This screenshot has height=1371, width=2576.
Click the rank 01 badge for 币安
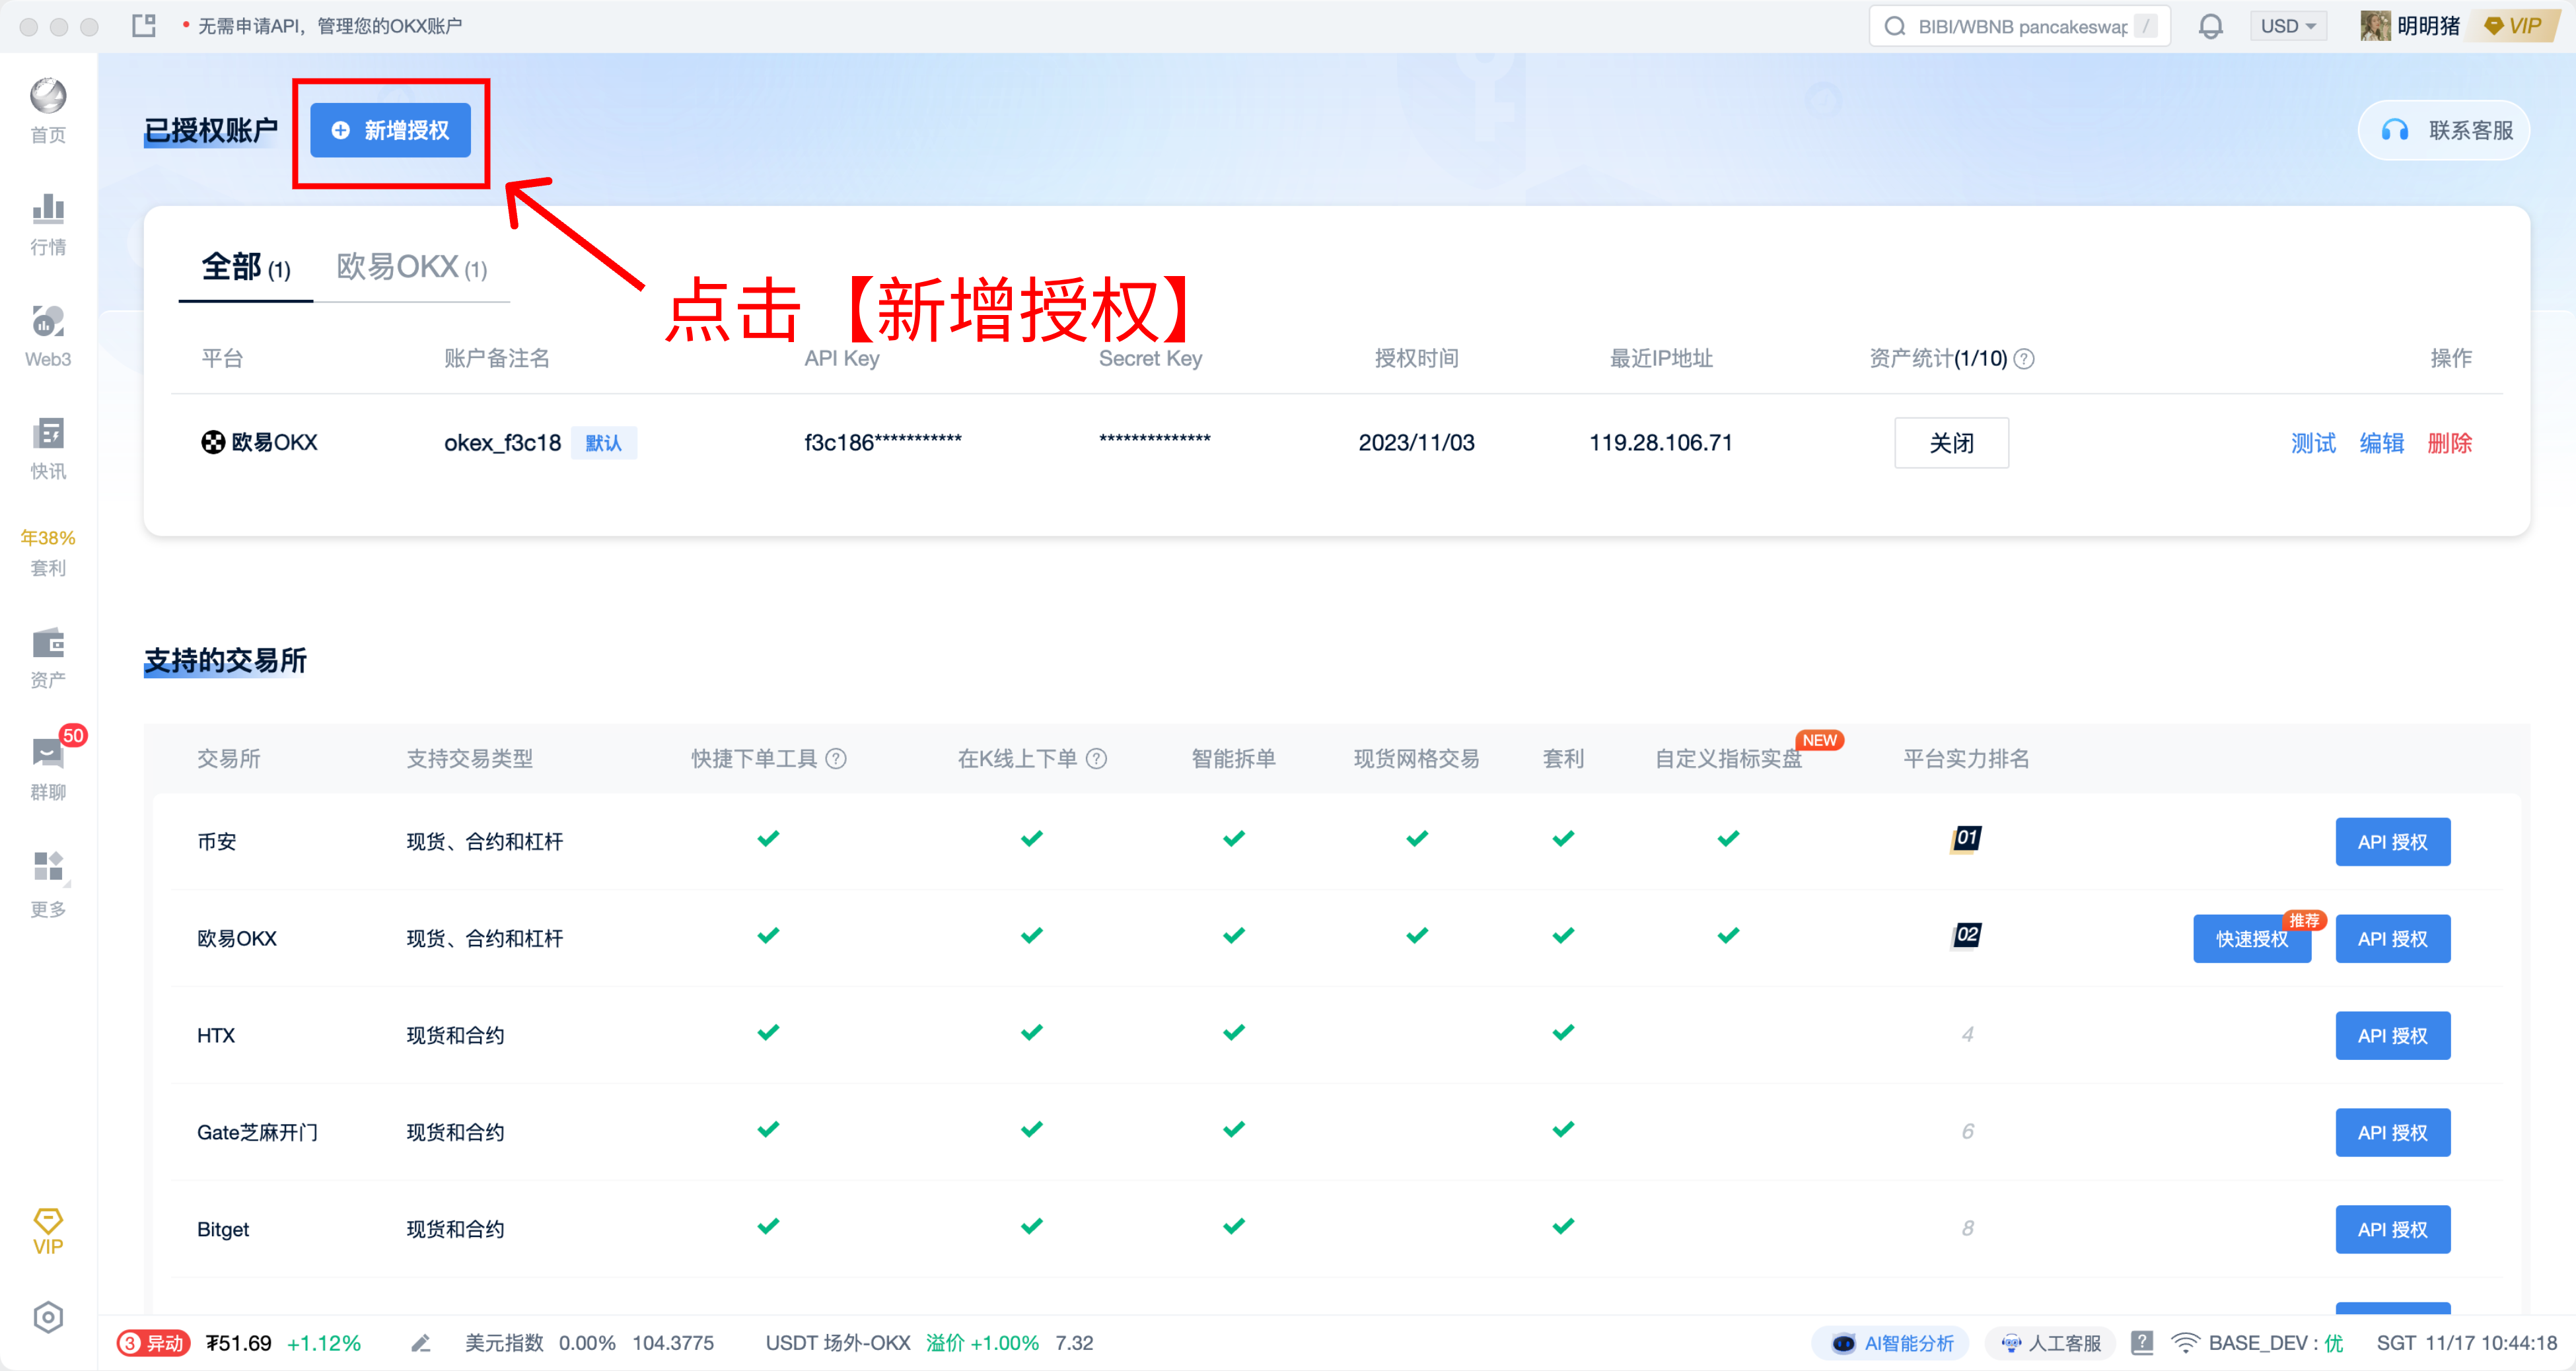1966,838
